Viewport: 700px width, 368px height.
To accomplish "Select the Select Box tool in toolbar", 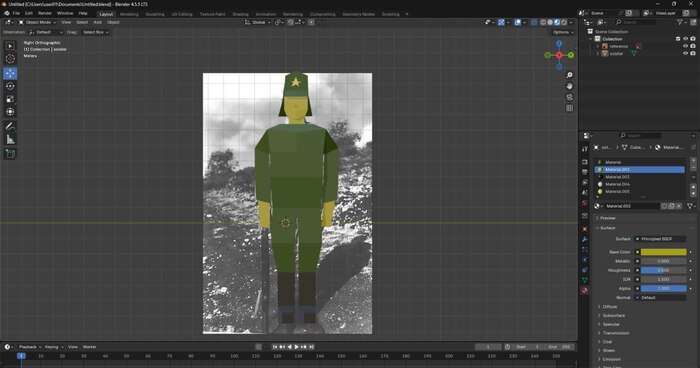I will click(10, 46).
